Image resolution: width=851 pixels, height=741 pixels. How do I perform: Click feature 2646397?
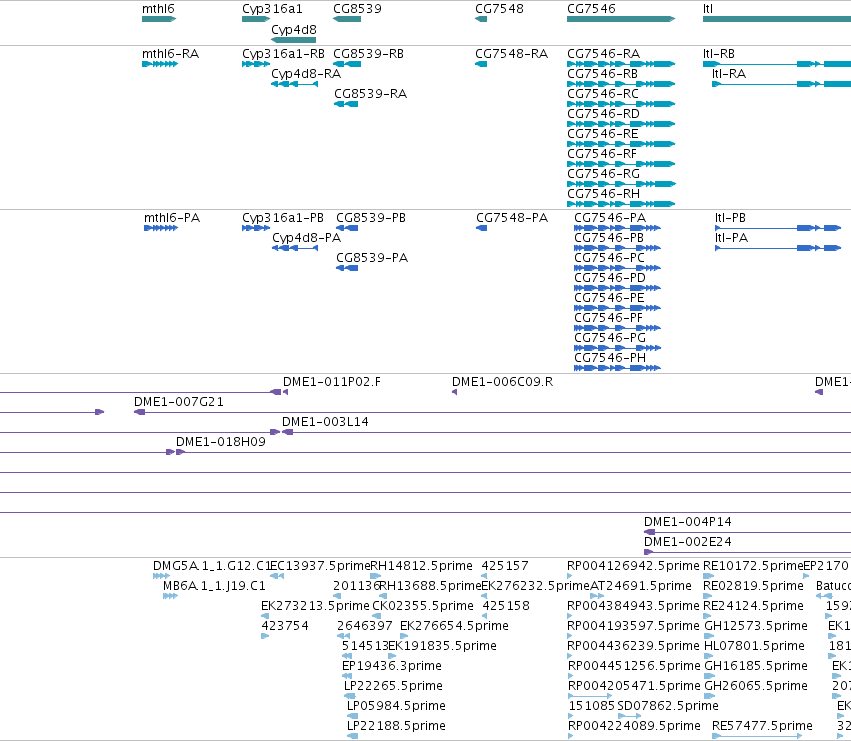point(343,636)
